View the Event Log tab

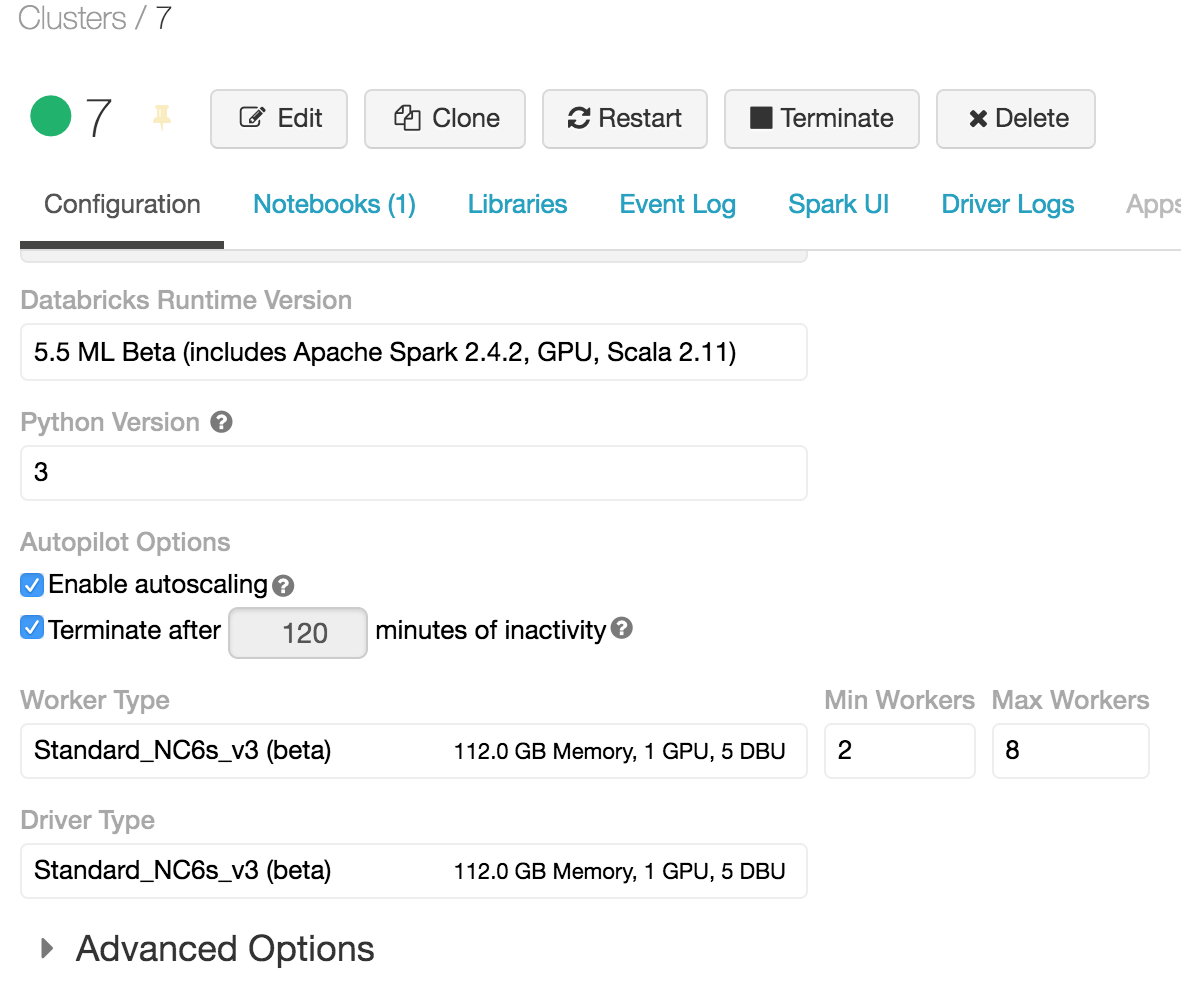pyautogui.click(x=678, y=204)
